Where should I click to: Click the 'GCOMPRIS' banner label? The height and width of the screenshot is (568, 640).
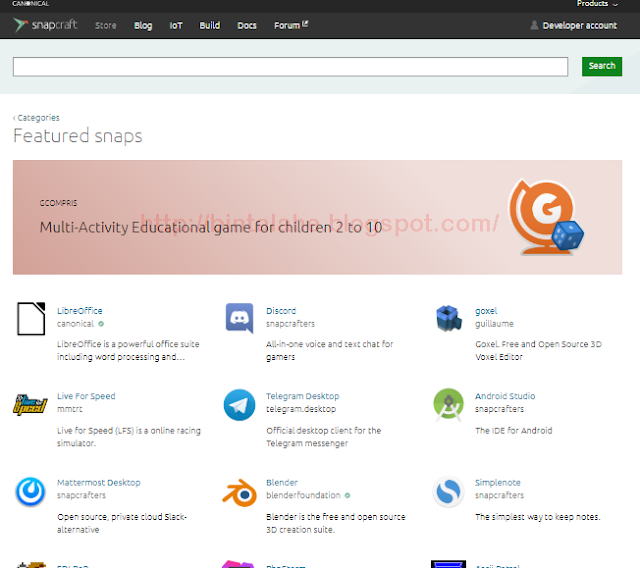coord(58,203)
